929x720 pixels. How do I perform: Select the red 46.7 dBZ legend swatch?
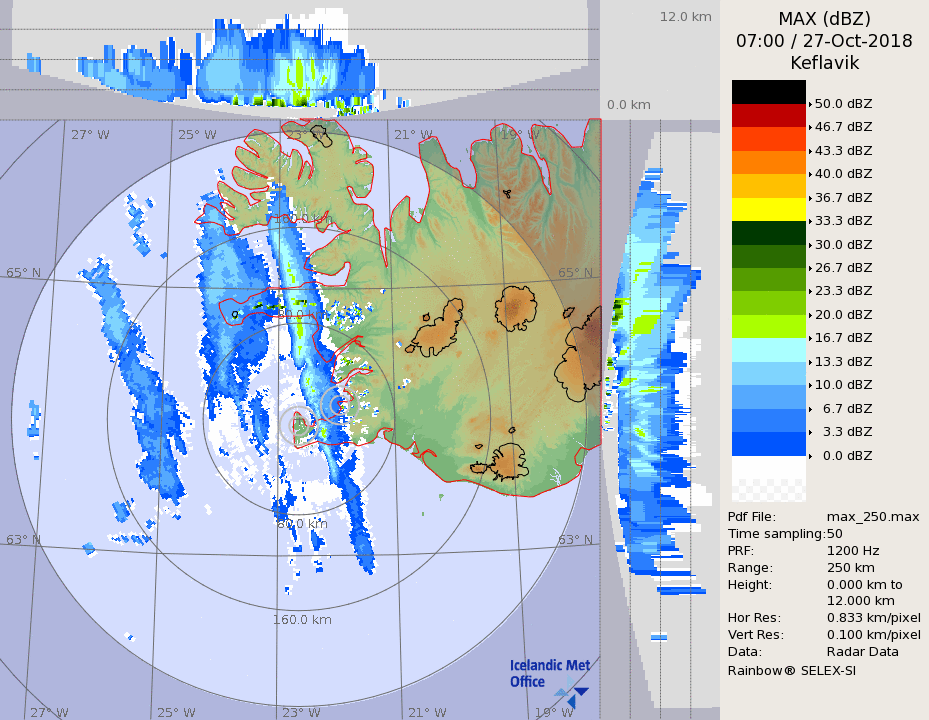[768, 115]
